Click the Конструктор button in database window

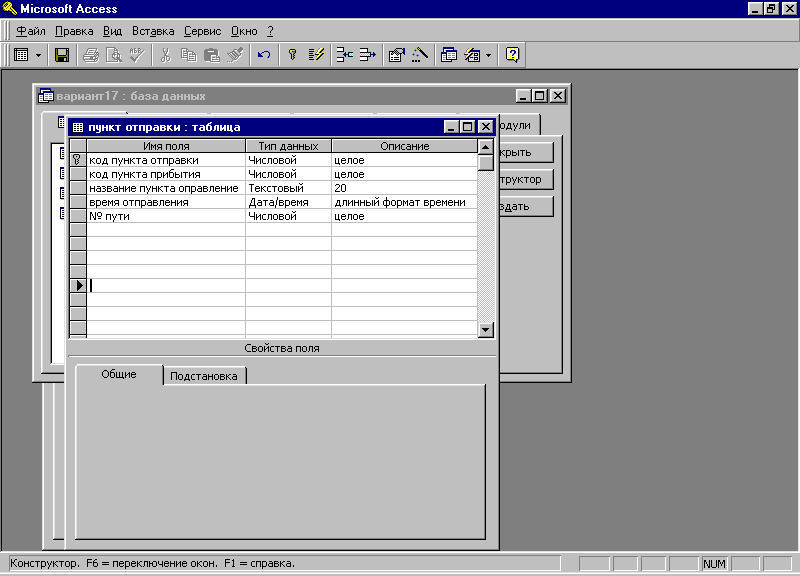[526, 179]
